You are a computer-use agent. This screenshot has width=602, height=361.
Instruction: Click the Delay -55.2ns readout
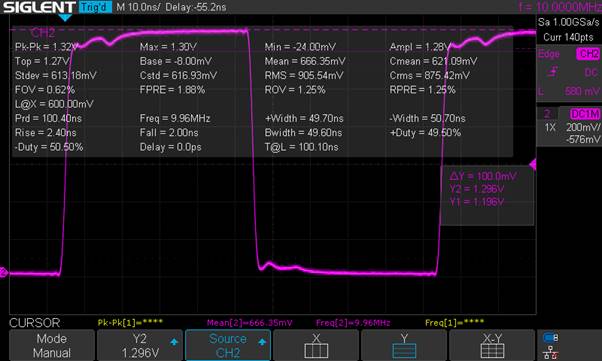tap(196, 7)
